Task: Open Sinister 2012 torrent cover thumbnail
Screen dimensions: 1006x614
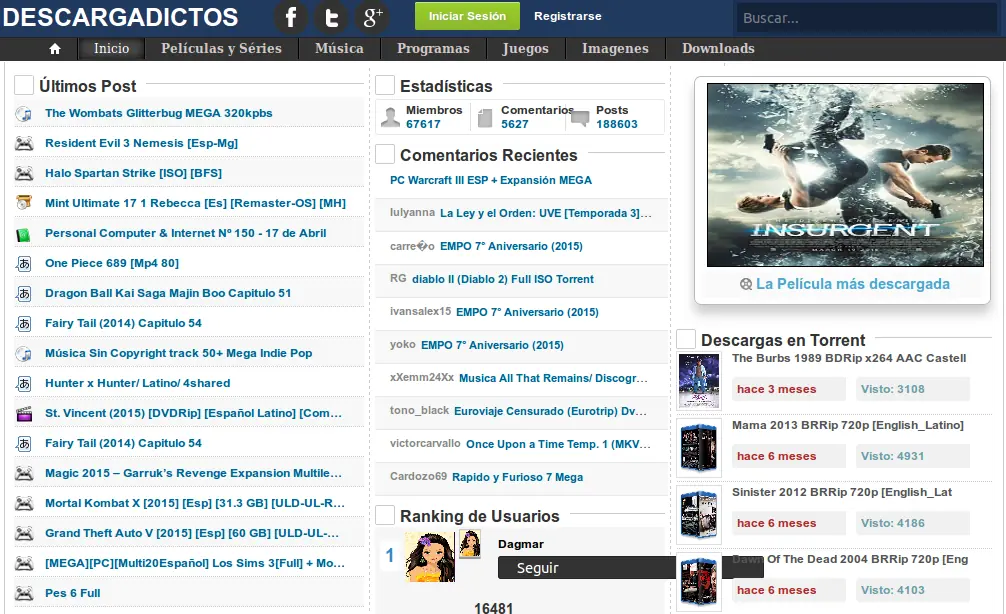Action: point(699,515)
